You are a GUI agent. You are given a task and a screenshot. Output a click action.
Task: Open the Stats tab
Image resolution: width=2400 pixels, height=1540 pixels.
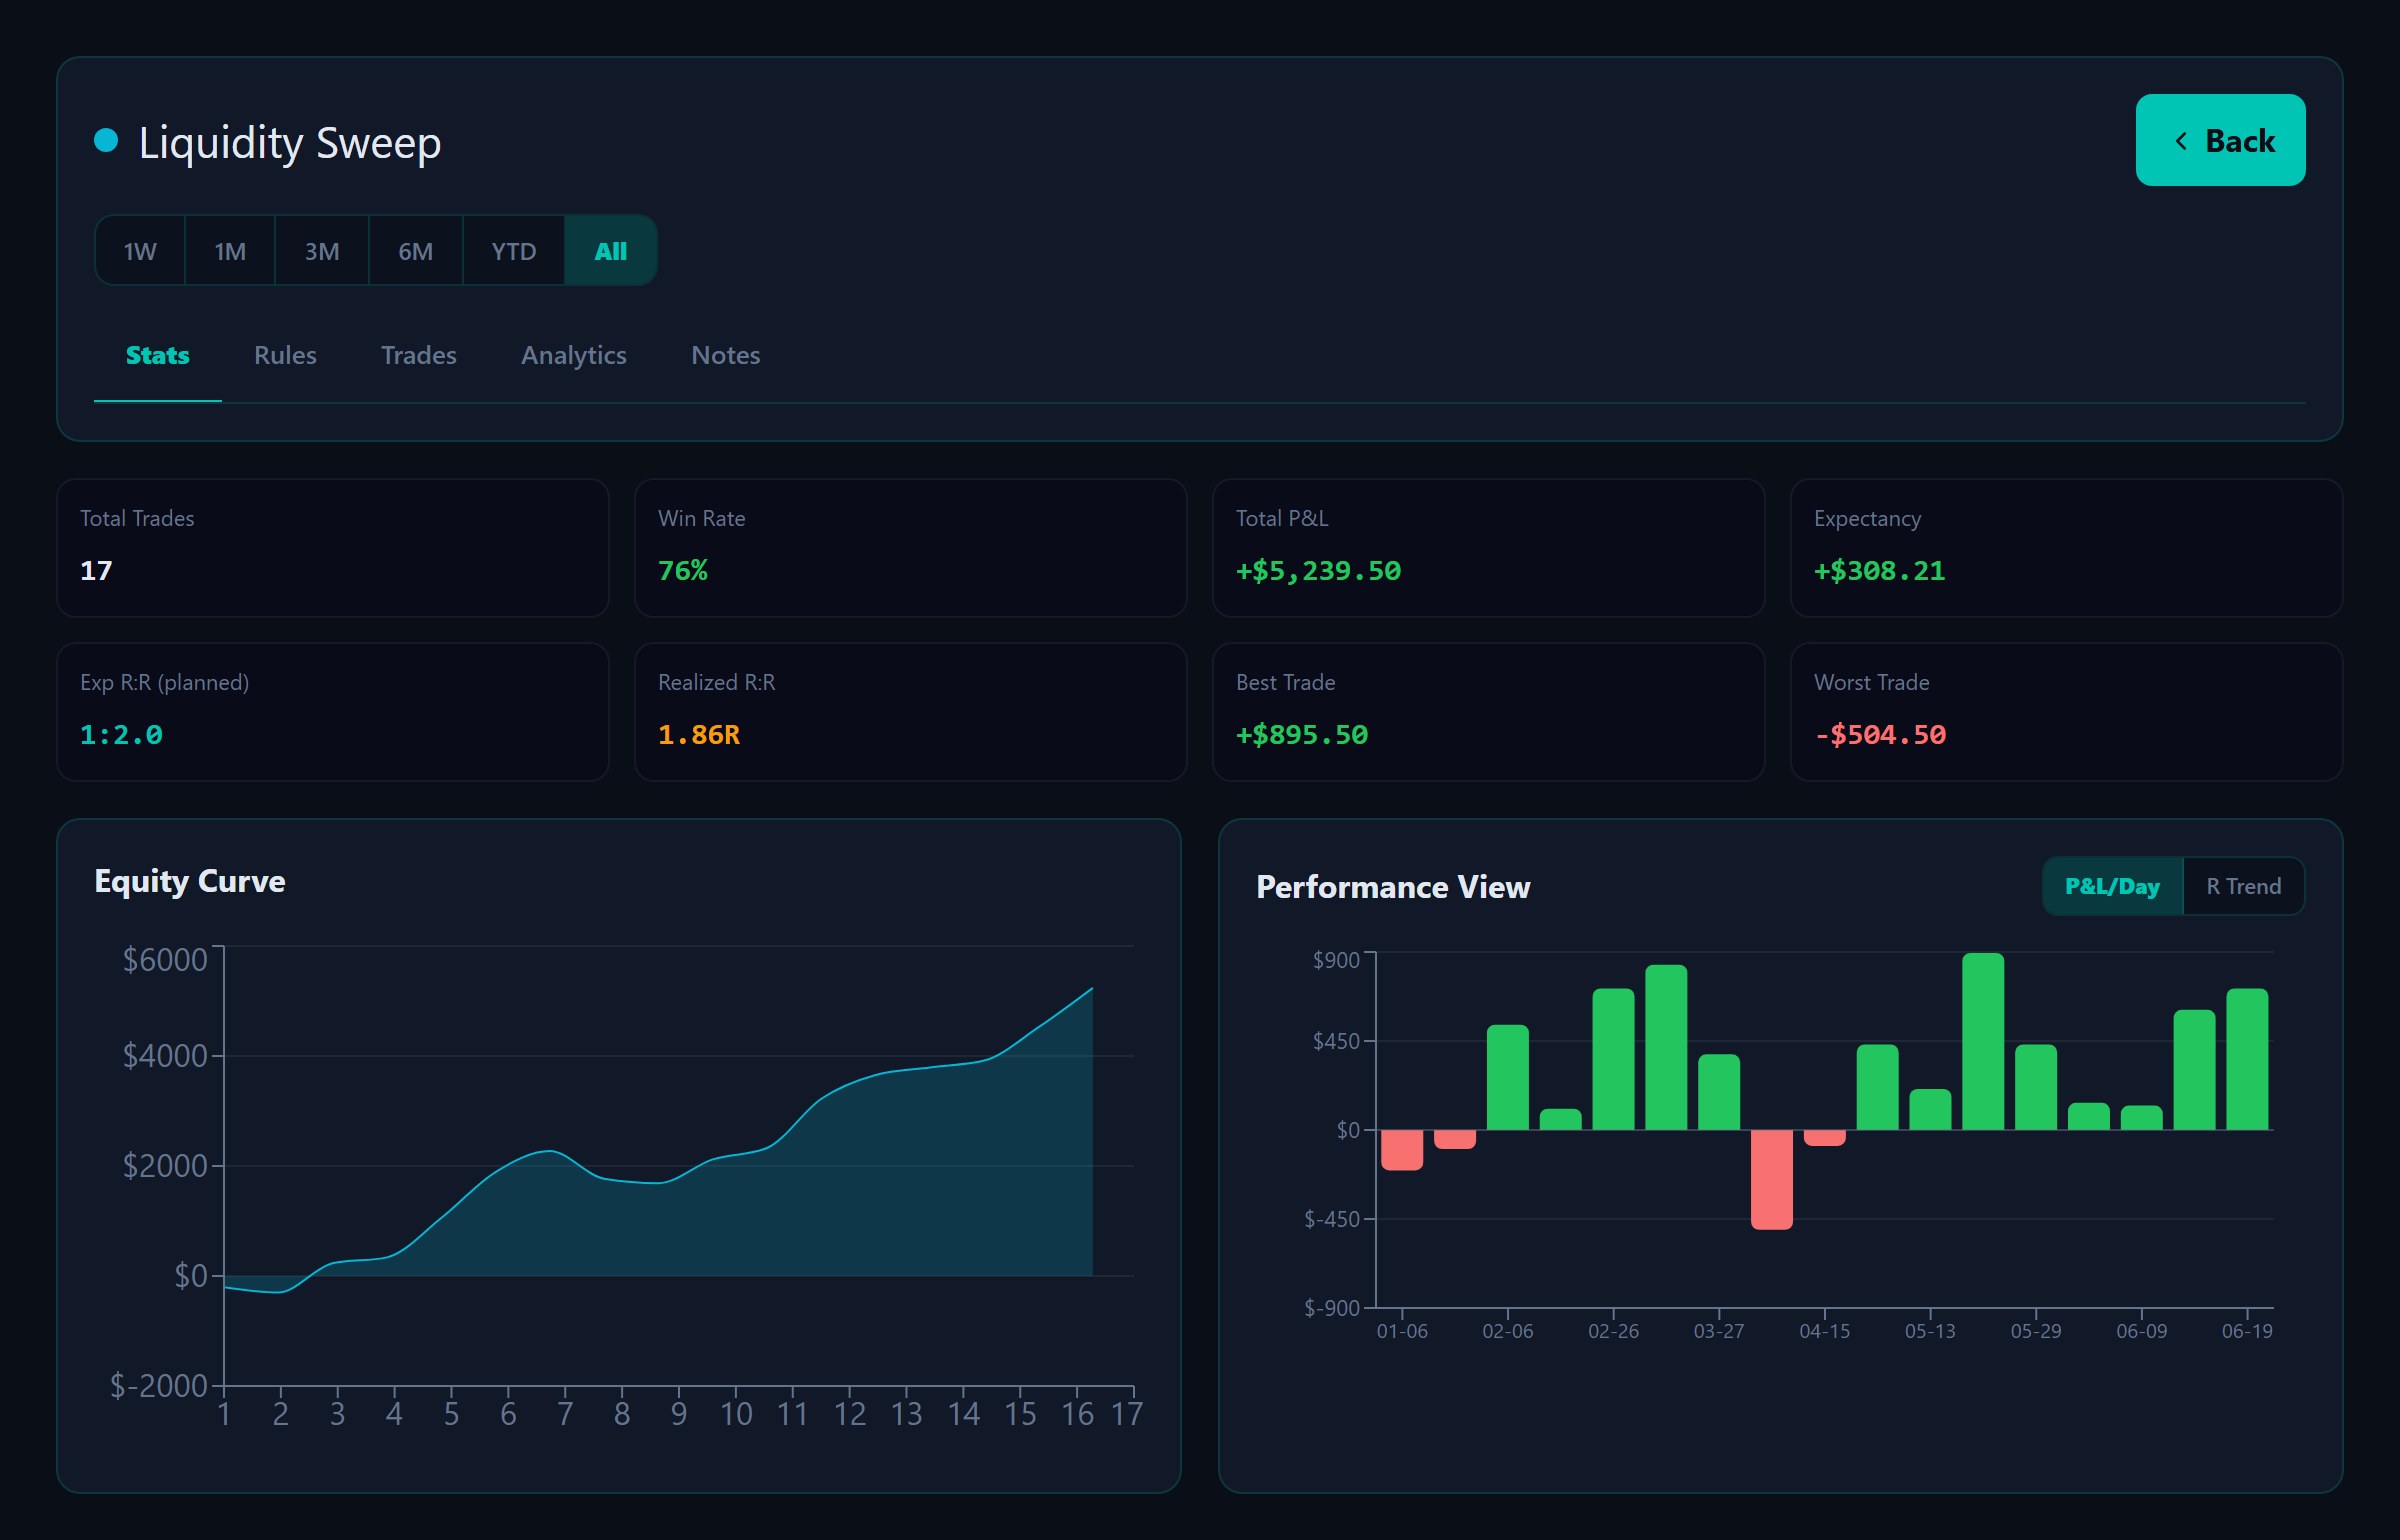158,356
